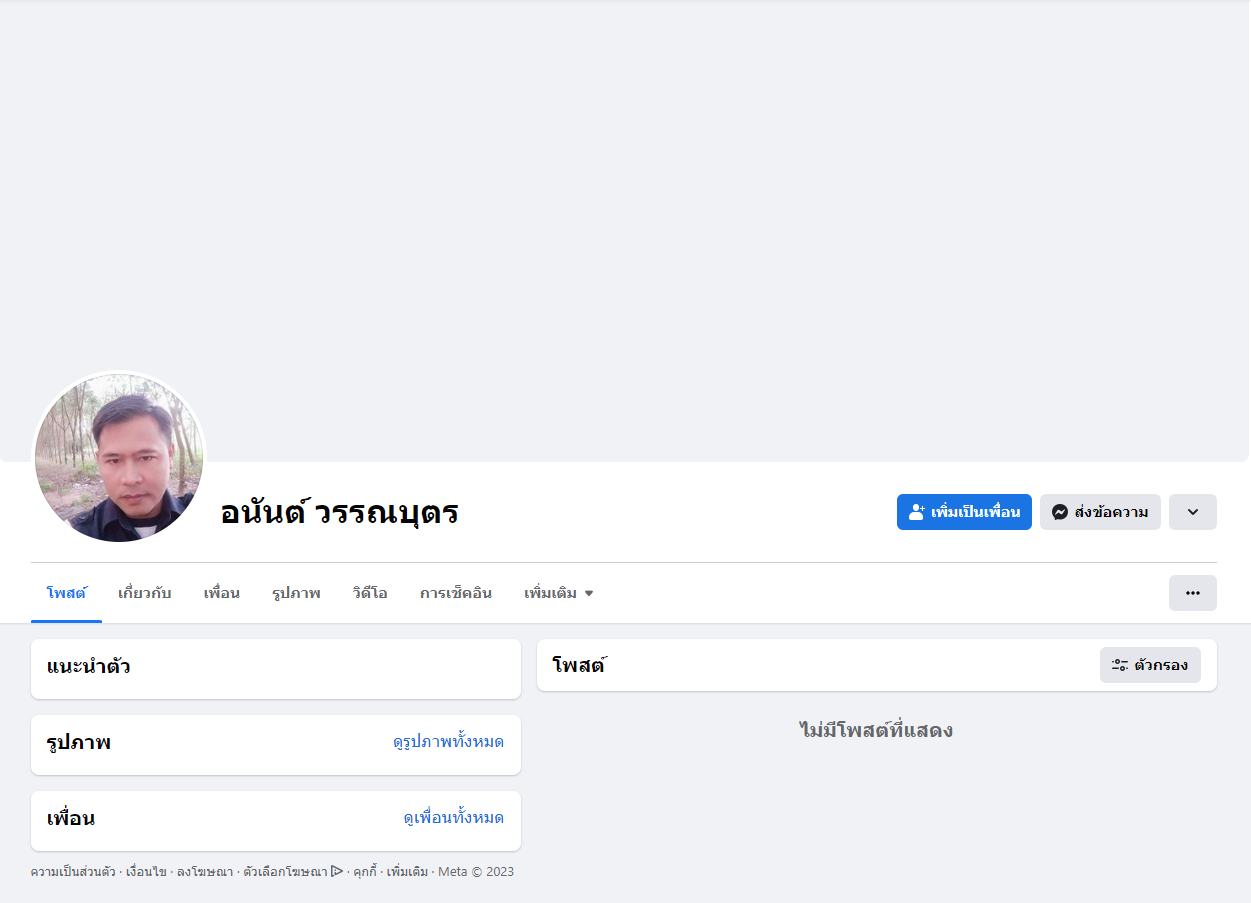1251x903 pixels.
Task: Click the ad choices triangle icon in footer
Action: (x=337, y=871)
